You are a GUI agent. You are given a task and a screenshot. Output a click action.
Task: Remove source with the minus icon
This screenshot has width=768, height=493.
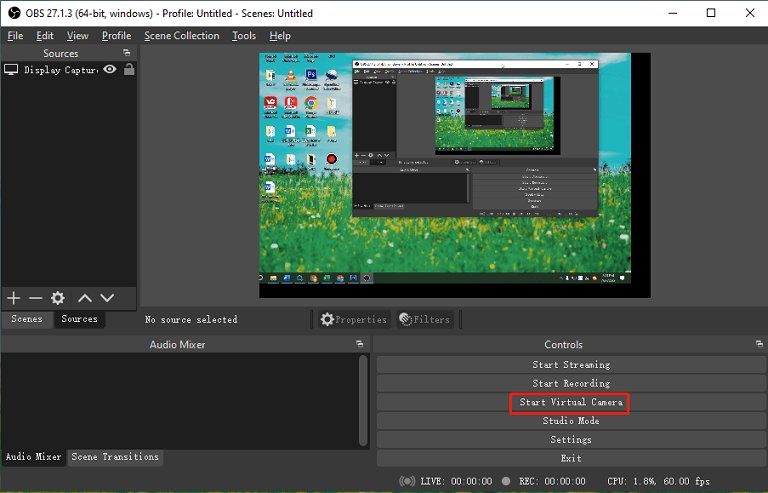(35, 298)
